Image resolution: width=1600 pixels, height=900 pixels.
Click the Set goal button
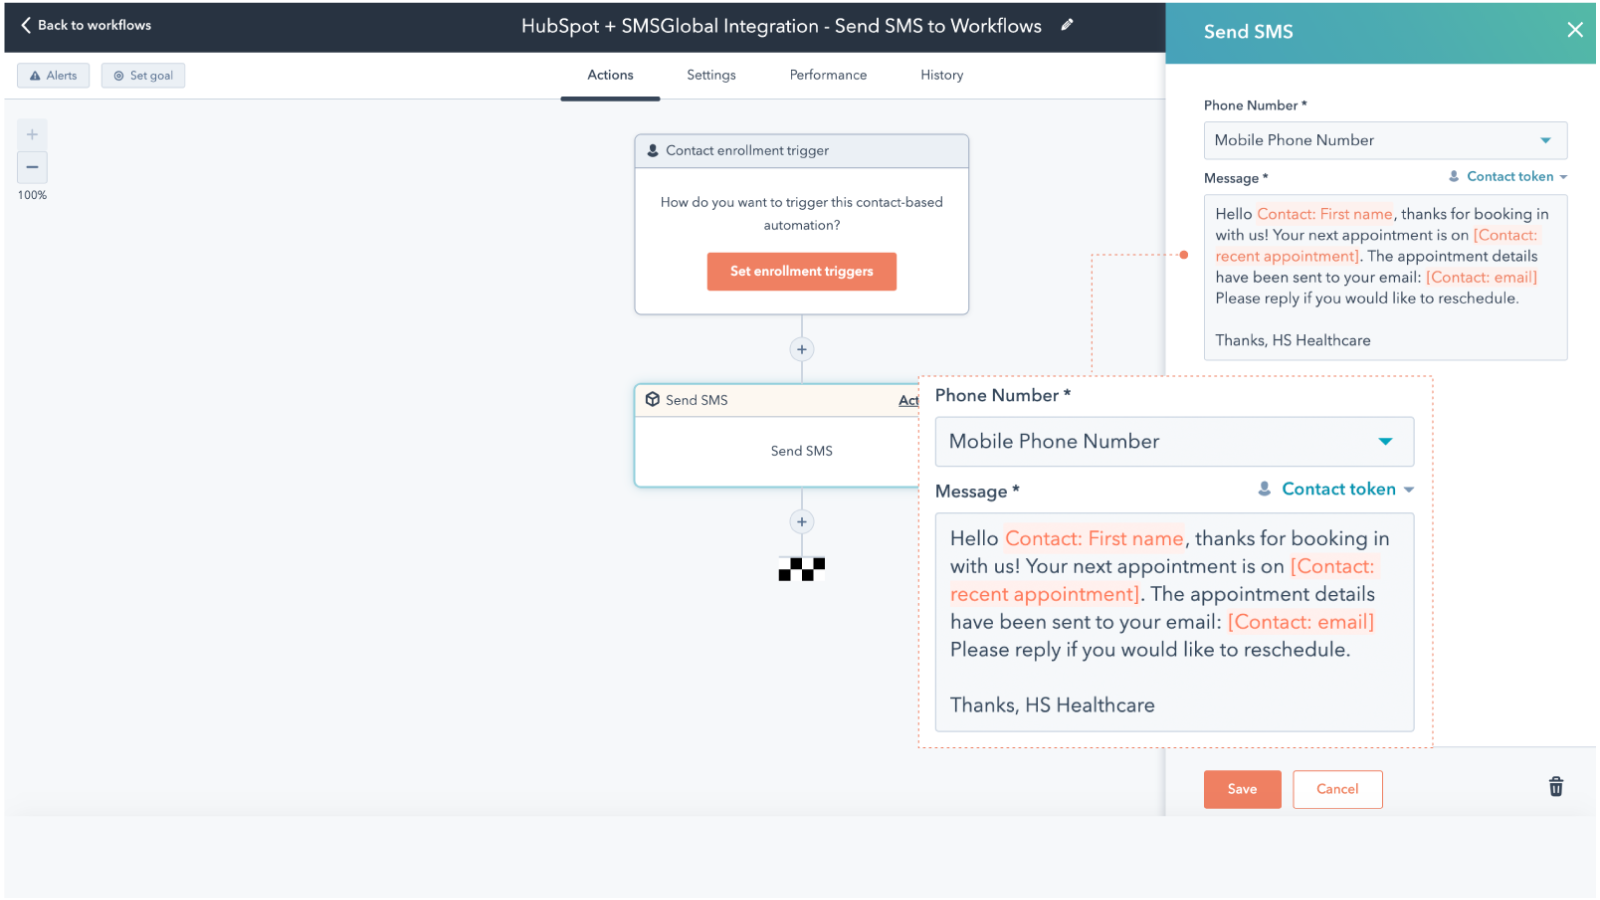tap(143, 75)
